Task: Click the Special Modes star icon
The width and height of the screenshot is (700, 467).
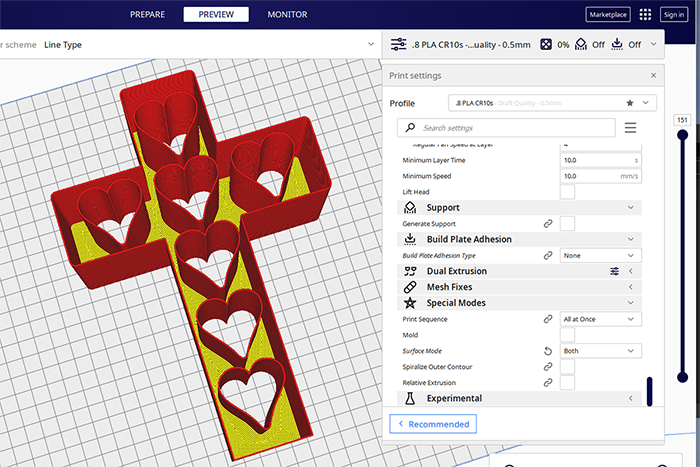Action: coord(410,303)
